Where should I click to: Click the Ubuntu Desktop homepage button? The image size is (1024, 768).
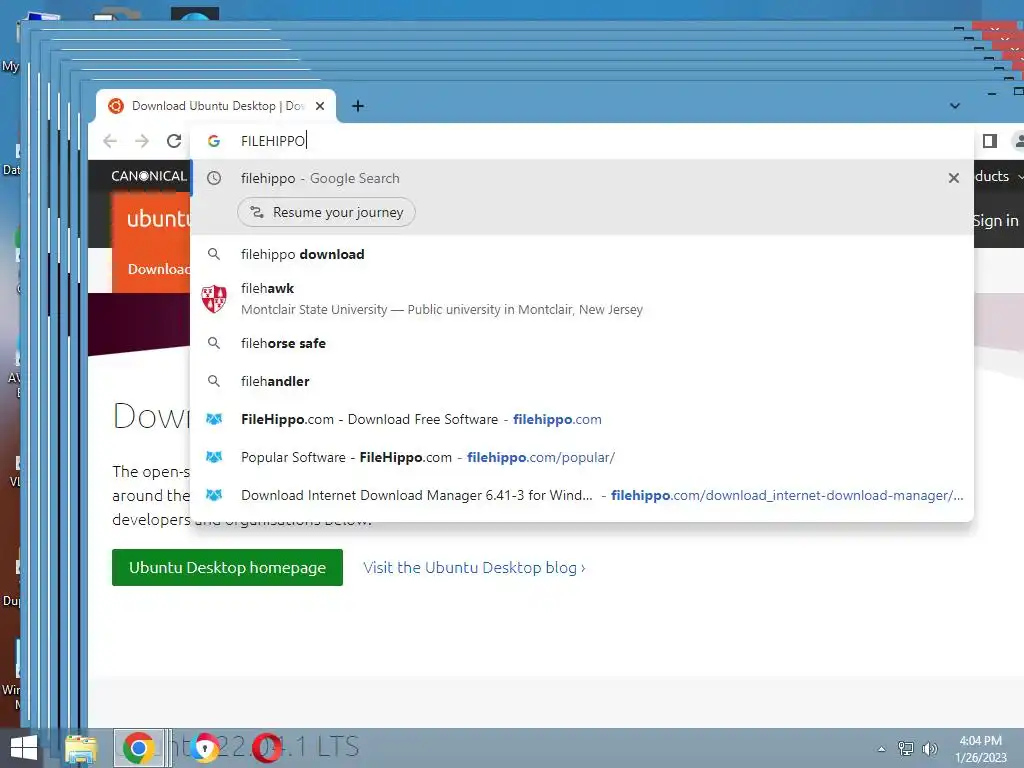[227, 568]
